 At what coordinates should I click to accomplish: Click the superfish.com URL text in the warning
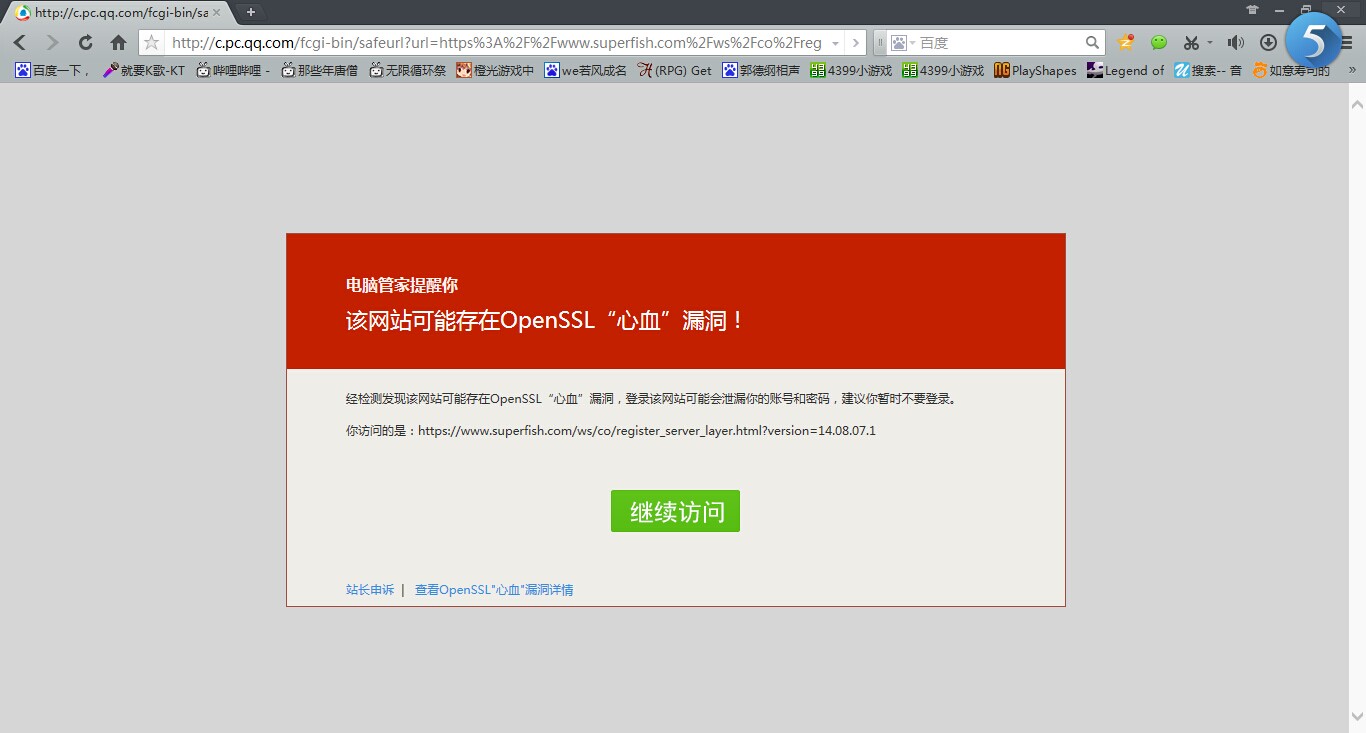point(647,431)
